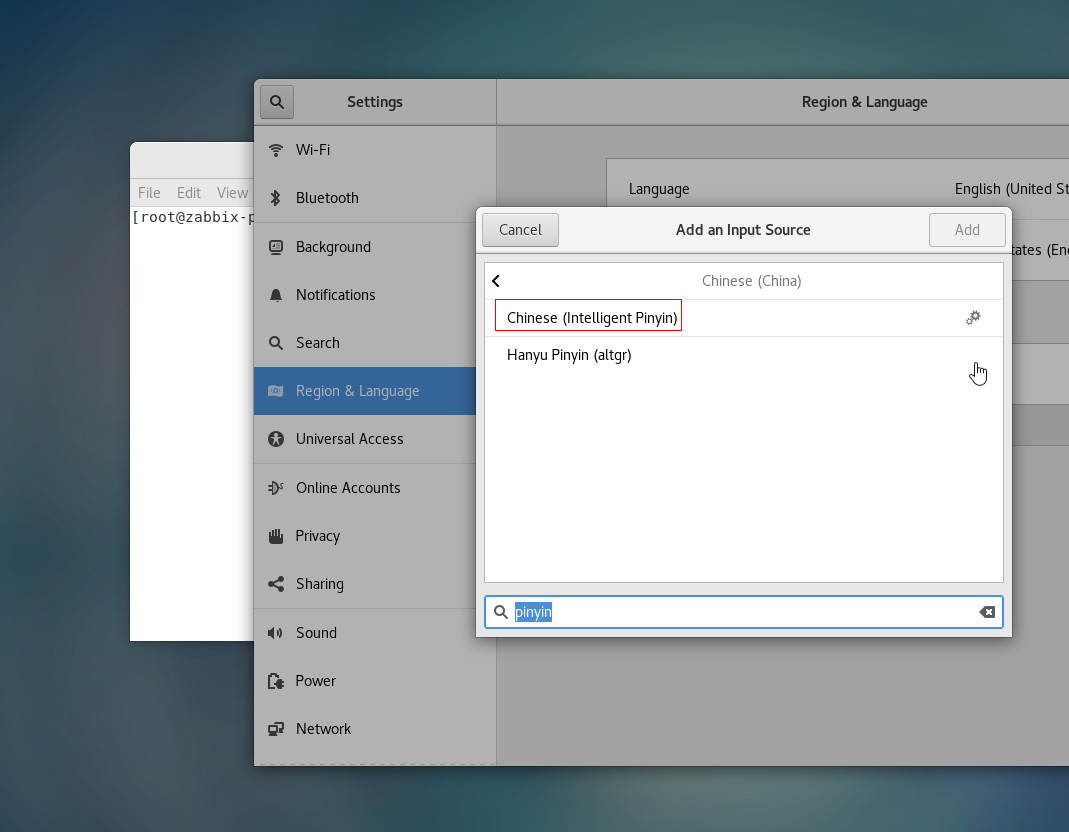
Task: Click the Power battery icon
Action: pyautogui.click(x=275, y=681)
